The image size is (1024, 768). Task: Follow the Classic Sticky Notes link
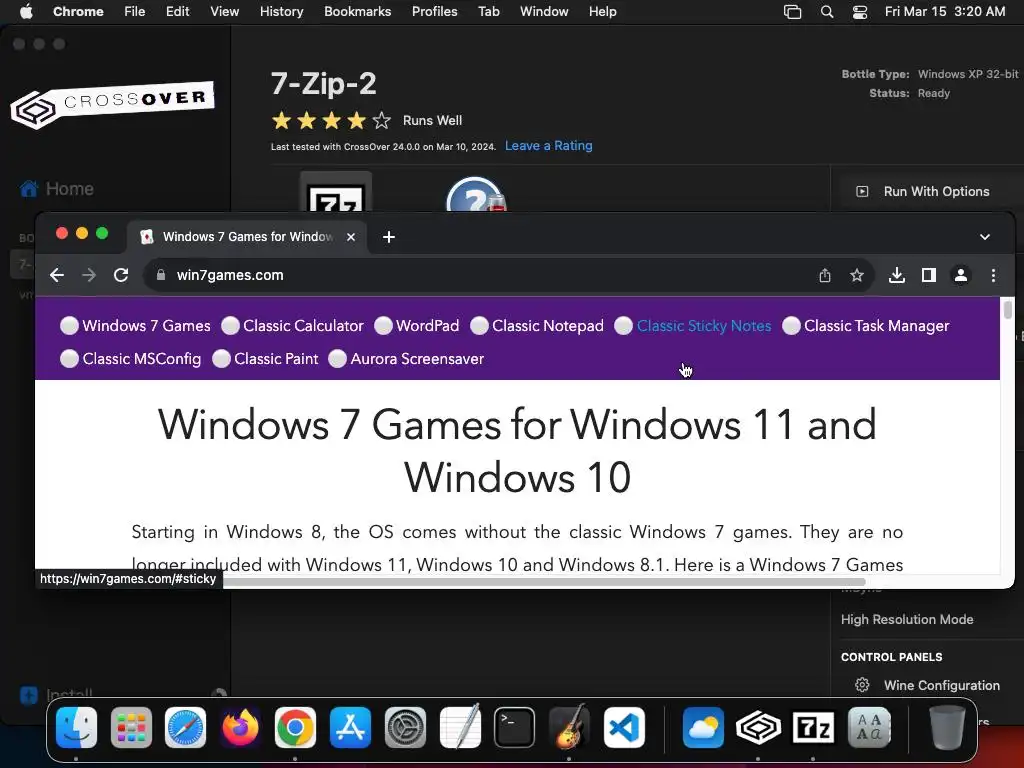point(704,325)
